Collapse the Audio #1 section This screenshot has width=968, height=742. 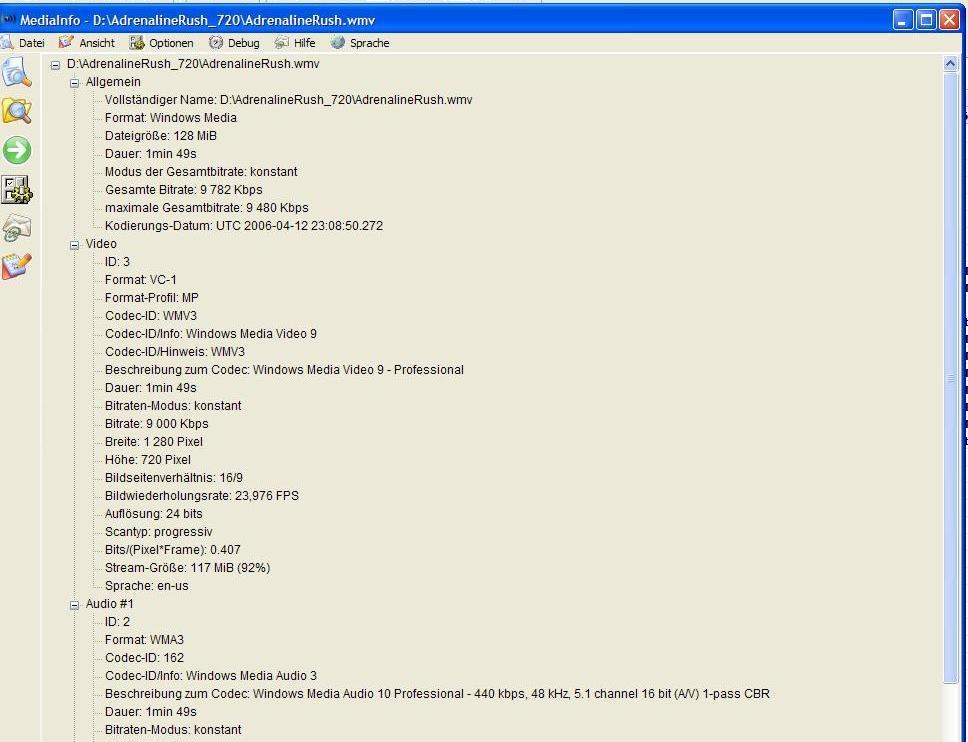[x=75, y=605]
